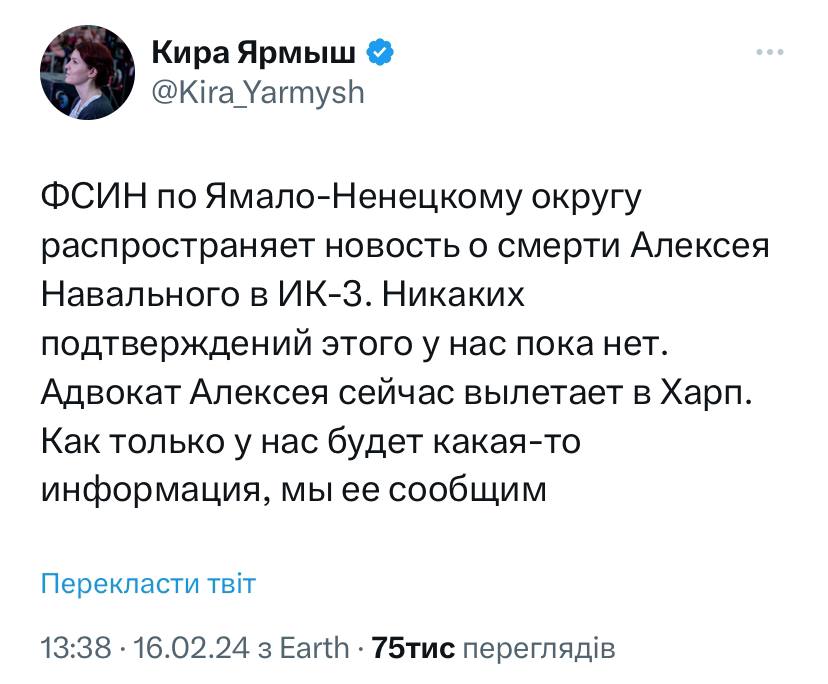Viewport: 828px width, 684px height.
Task: Click the bold 75тис view count
Action: point(413,648)
